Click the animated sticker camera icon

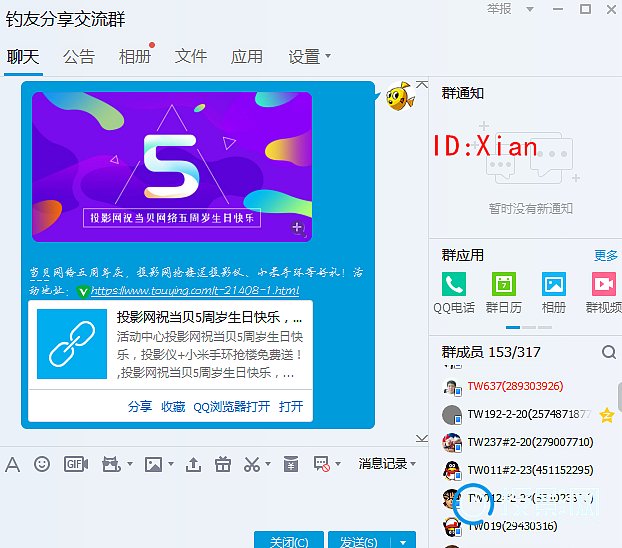[111, 464]
